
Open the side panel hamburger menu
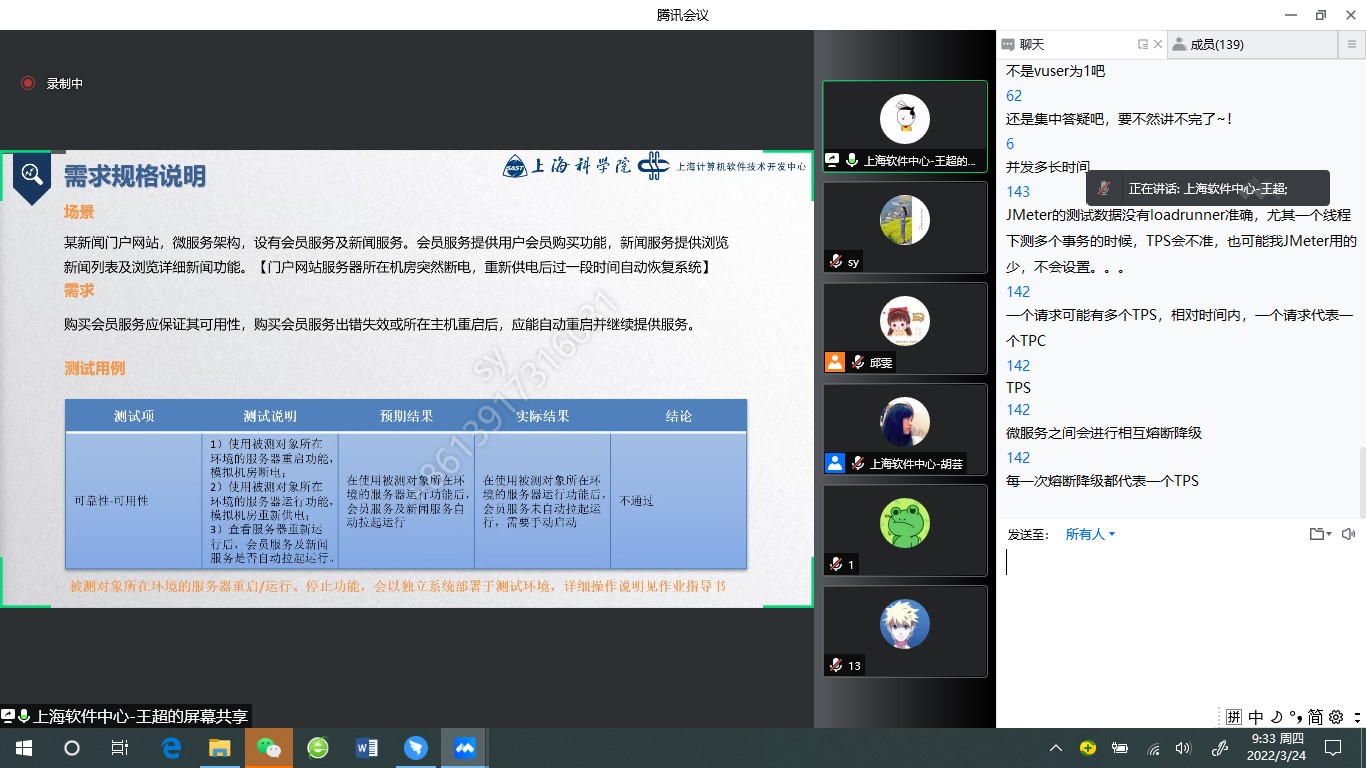click(1350, 45)
